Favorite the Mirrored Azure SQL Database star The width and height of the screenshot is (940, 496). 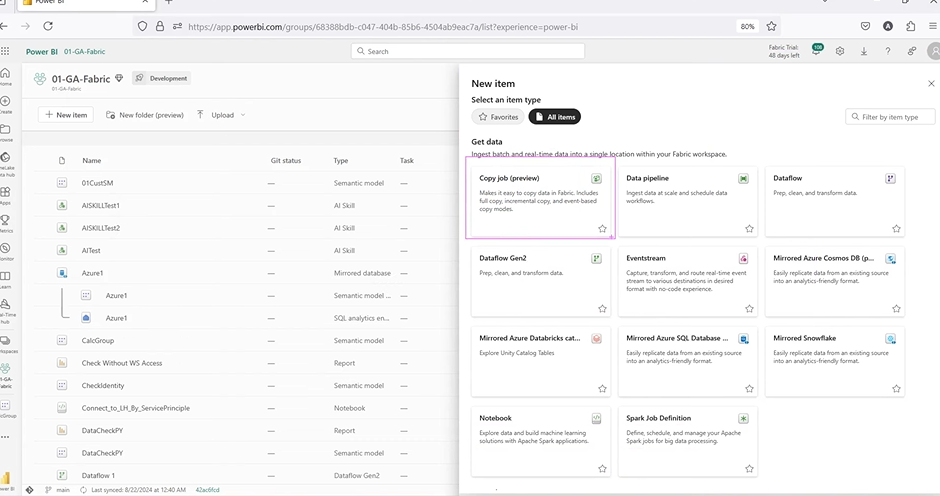coord(749,389)
